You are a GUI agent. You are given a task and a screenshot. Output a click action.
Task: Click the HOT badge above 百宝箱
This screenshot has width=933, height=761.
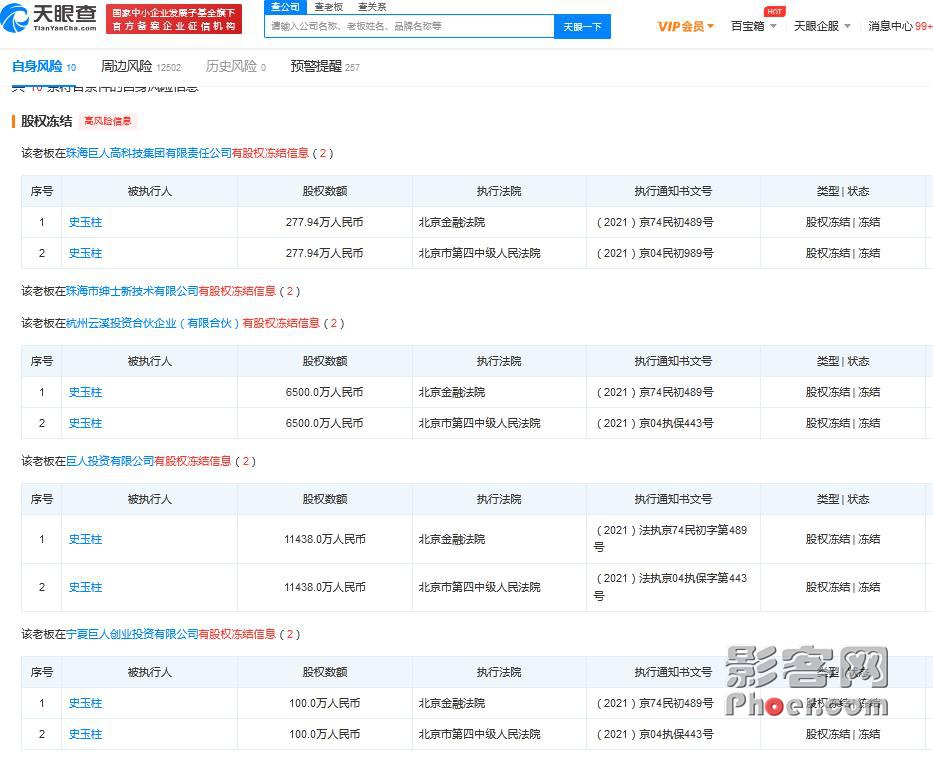(x=774, y=11)
